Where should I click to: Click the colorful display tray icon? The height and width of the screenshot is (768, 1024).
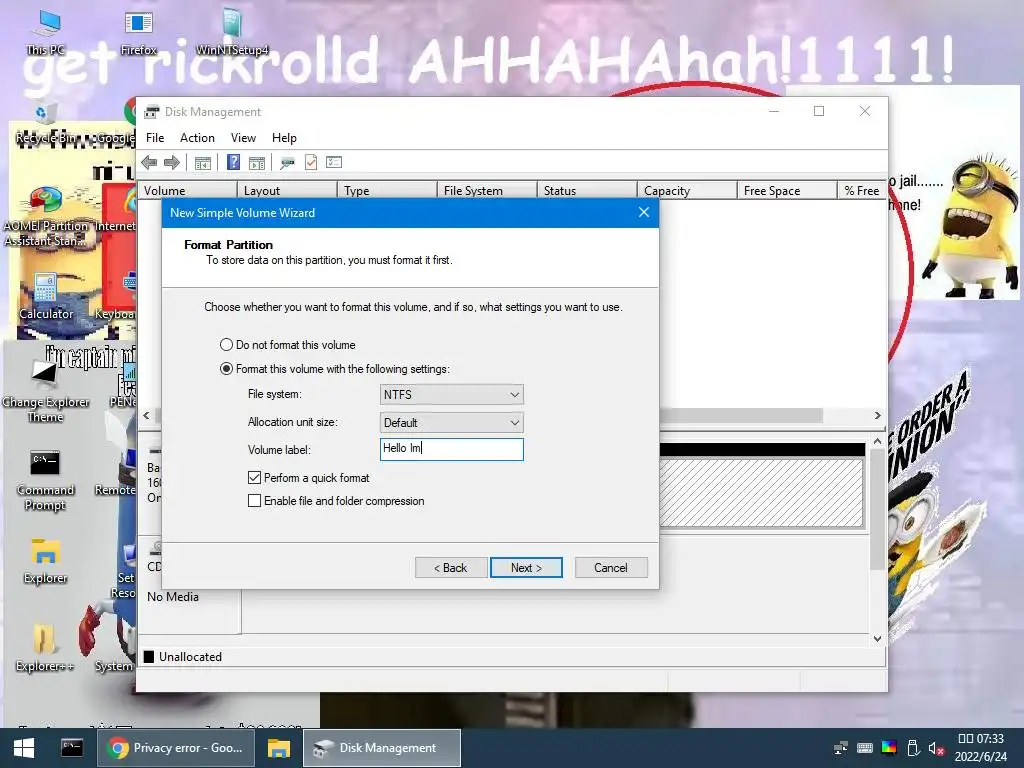tap(889, 748)
